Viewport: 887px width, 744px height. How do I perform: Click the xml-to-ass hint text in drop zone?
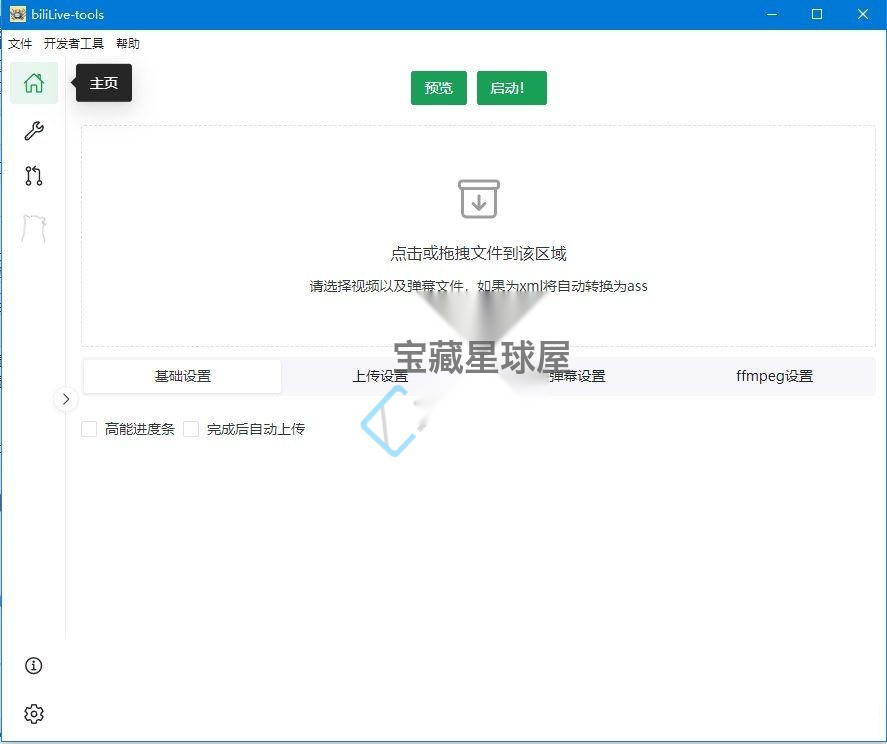coord(479,286)
